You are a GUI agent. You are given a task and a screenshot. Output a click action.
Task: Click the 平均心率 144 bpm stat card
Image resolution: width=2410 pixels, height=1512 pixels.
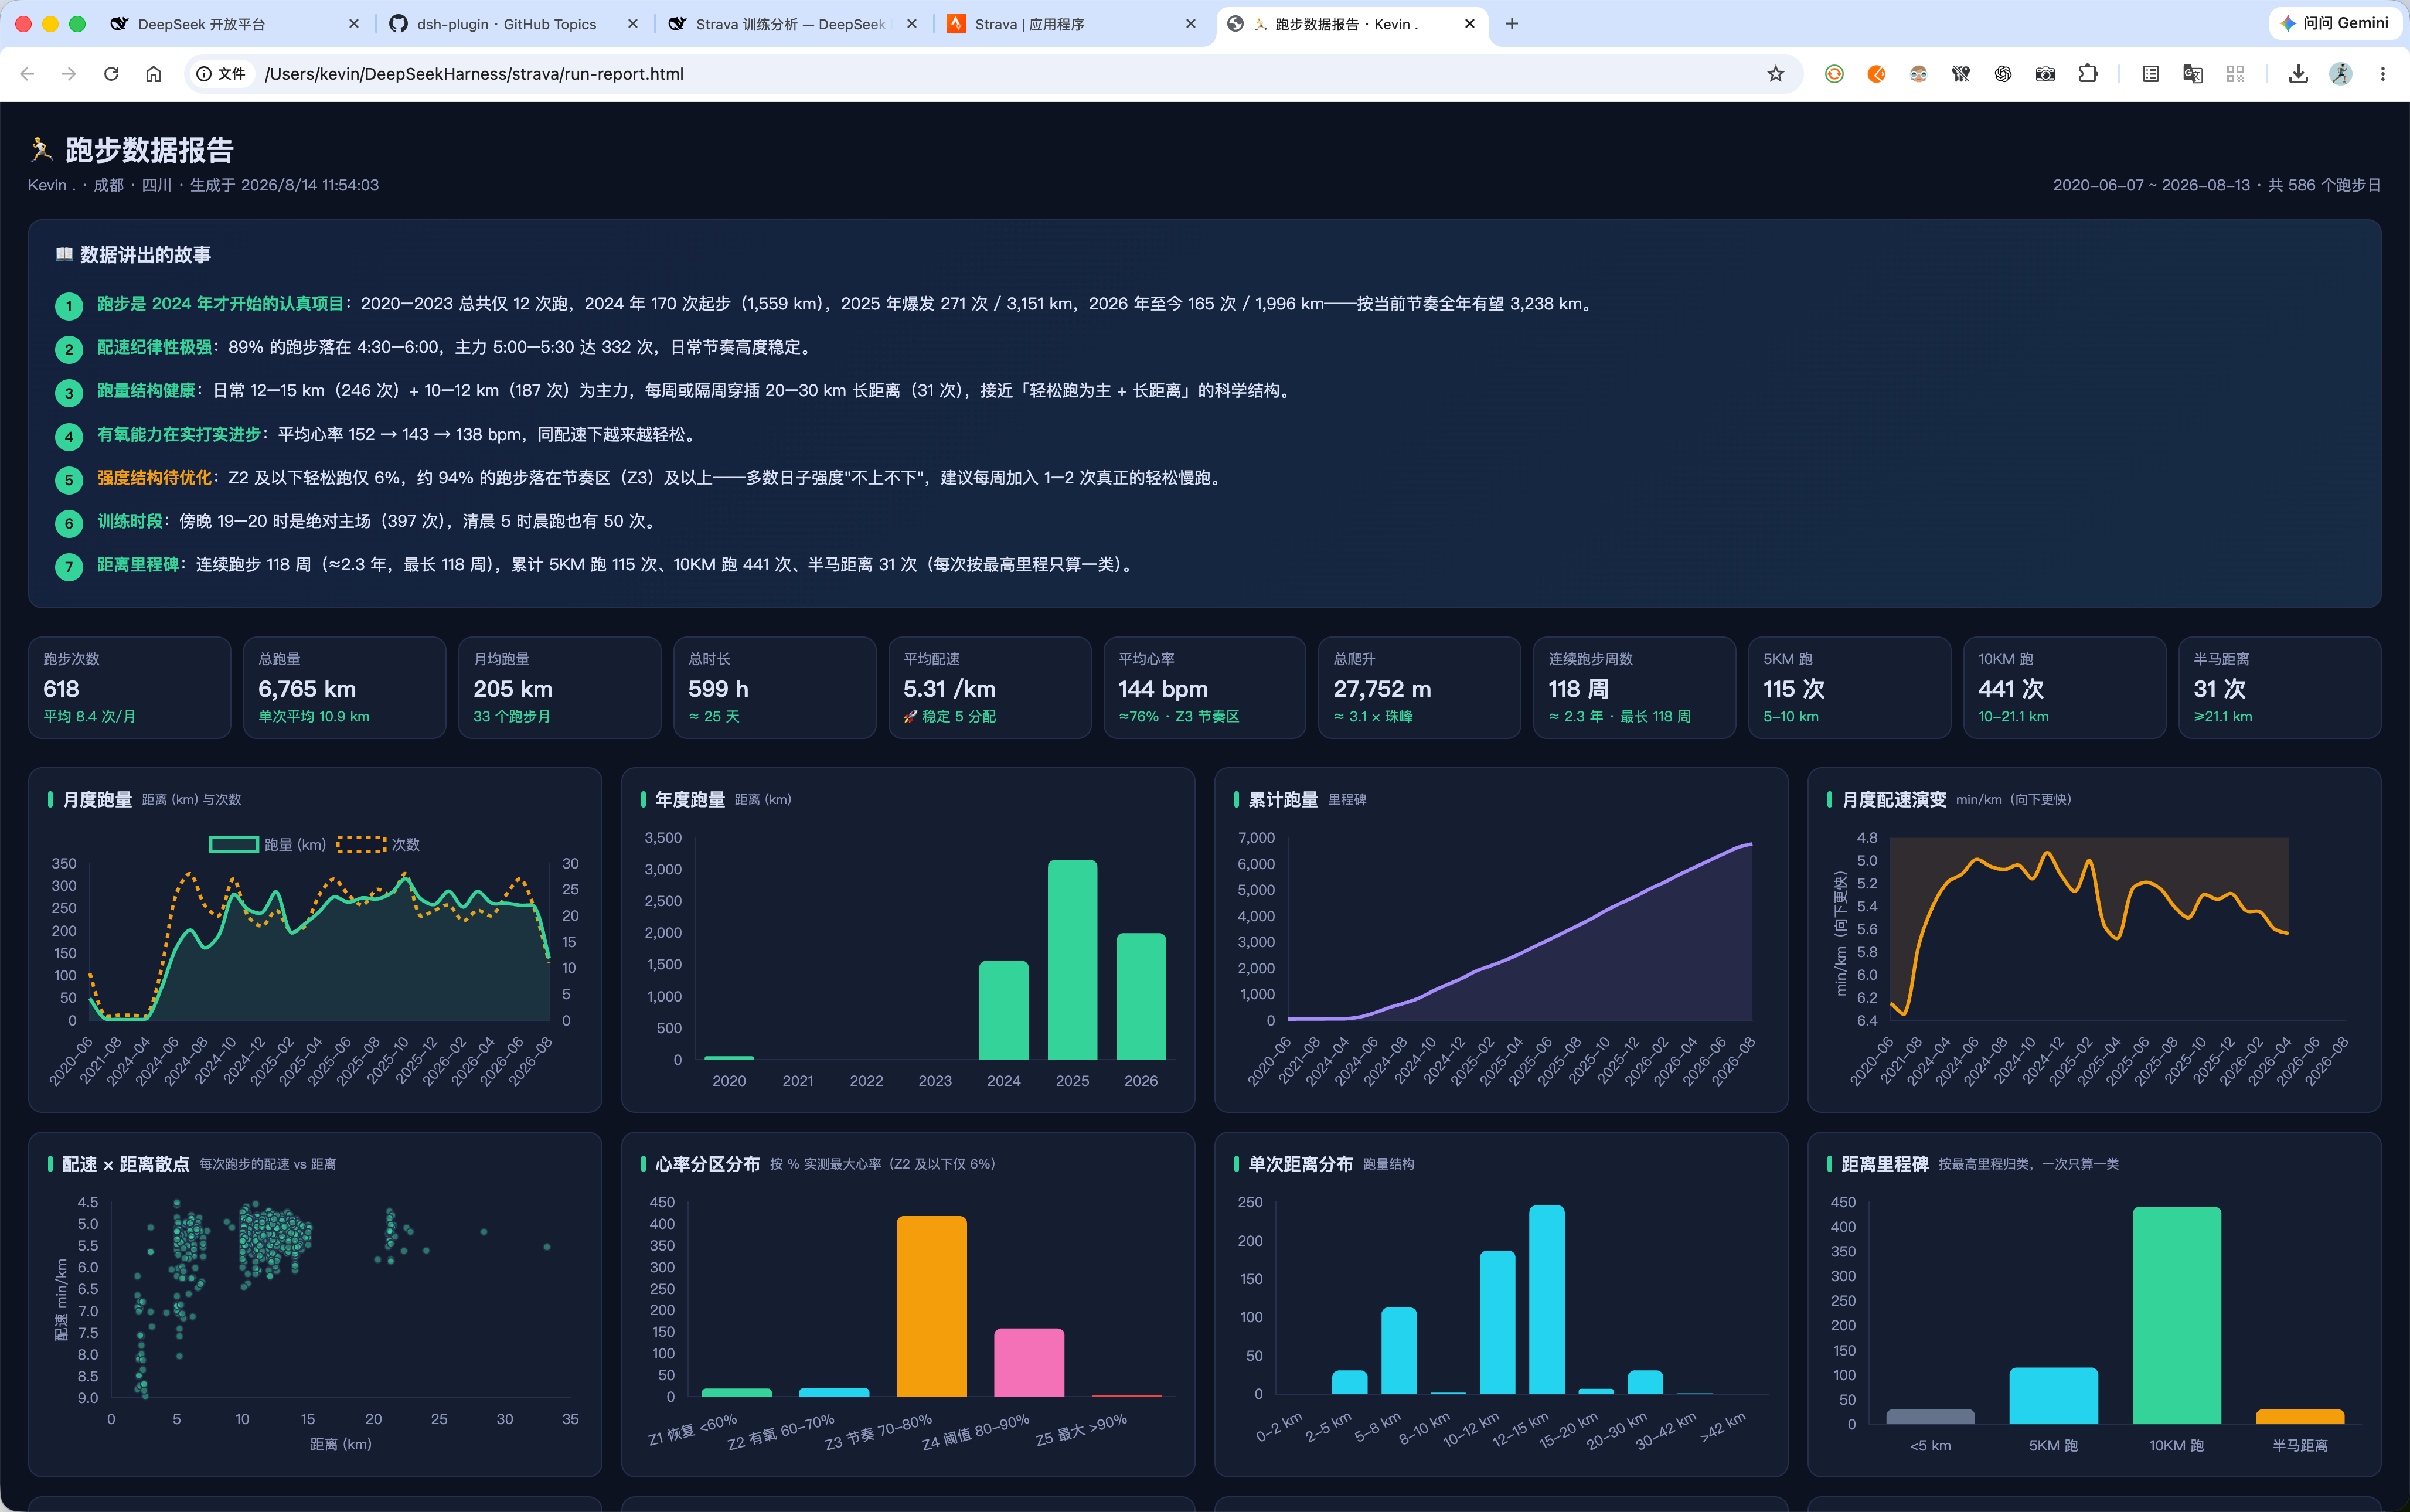coord(1205,688)
